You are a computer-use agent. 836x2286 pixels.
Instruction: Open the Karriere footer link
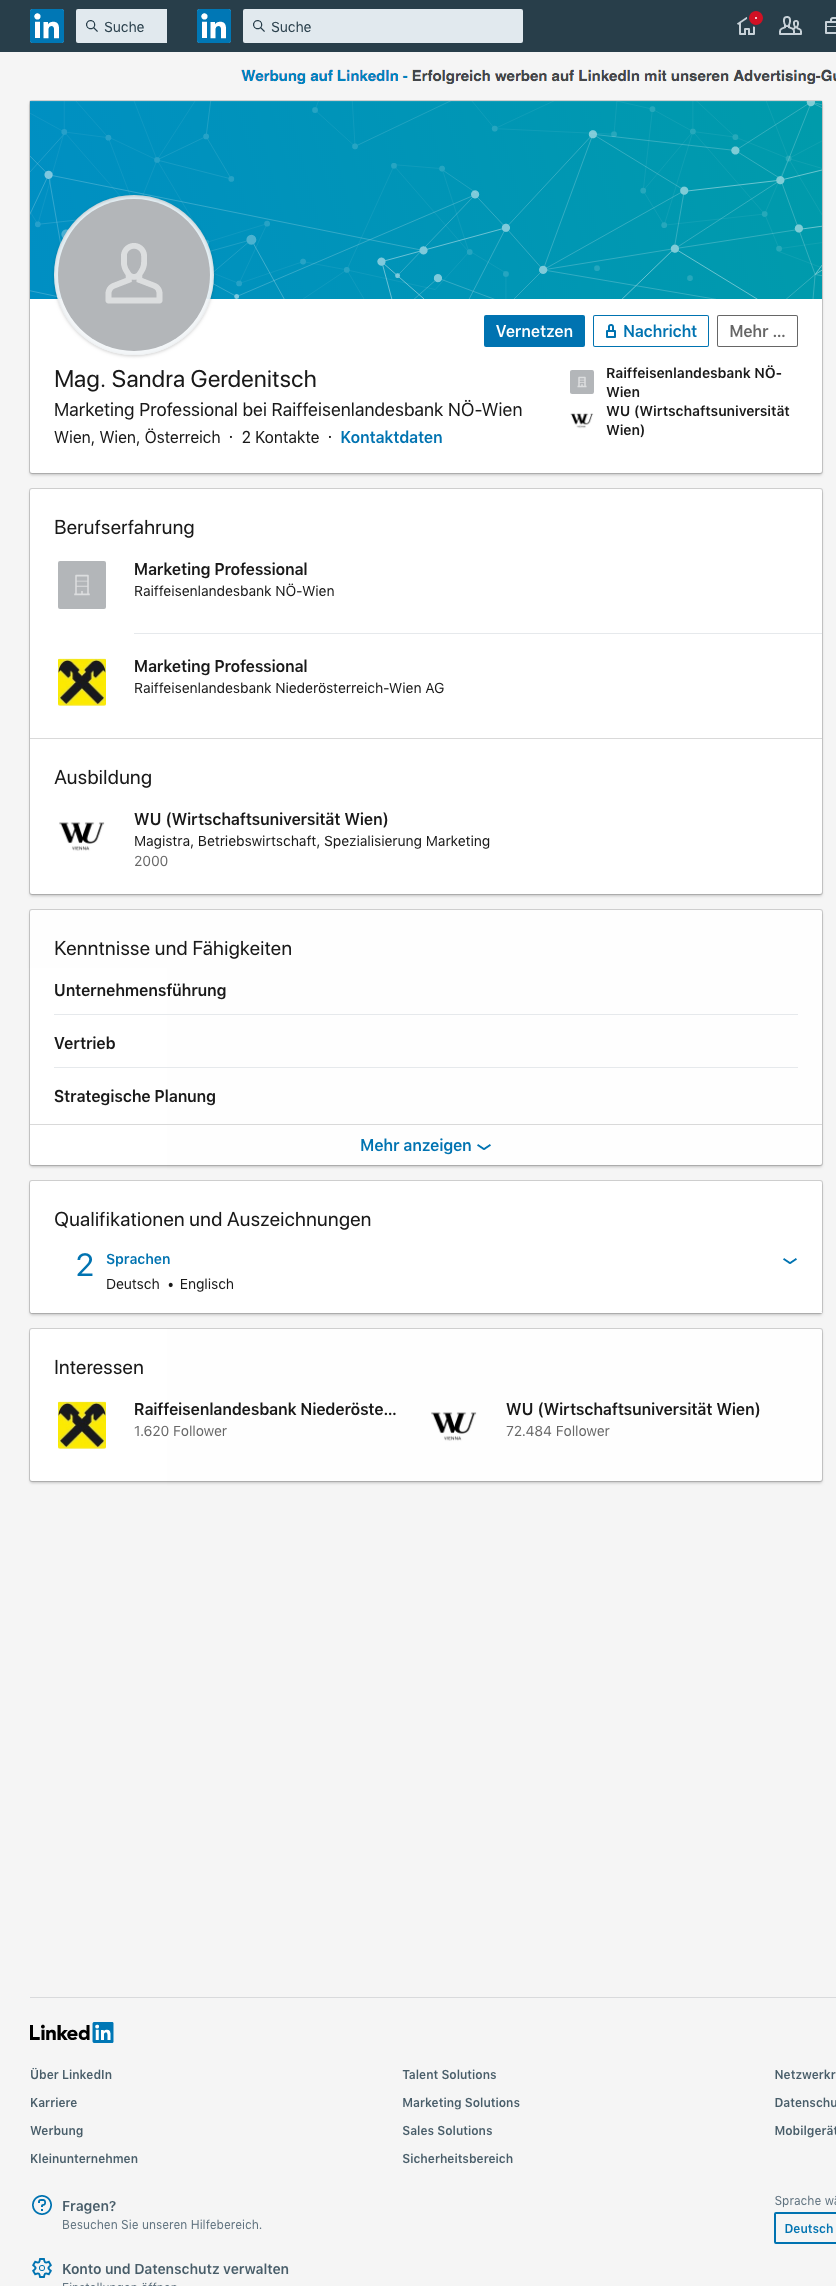pyautogui.click(x=54, y=2103)
